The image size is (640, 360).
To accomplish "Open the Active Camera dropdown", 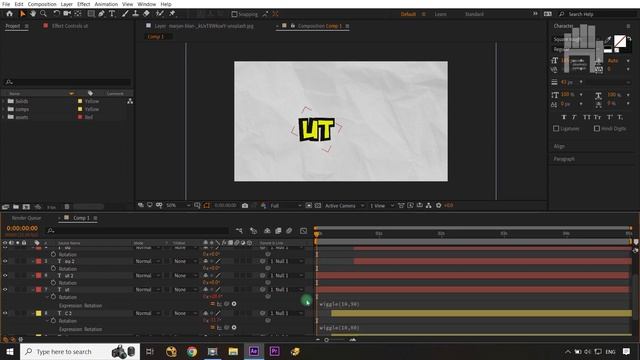I will pyautogui.click(x=344, y=206).
